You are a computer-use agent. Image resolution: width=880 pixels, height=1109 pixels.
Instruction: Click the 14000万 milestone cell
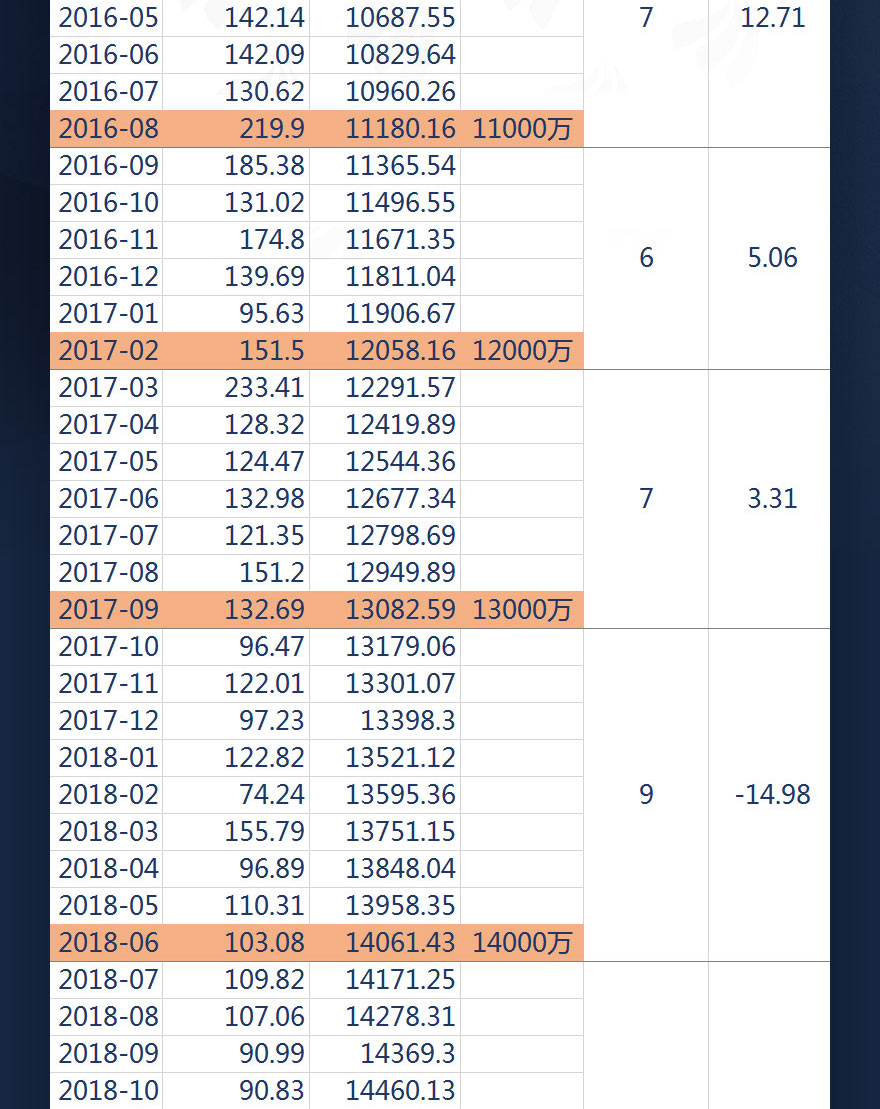coord(522,943)
